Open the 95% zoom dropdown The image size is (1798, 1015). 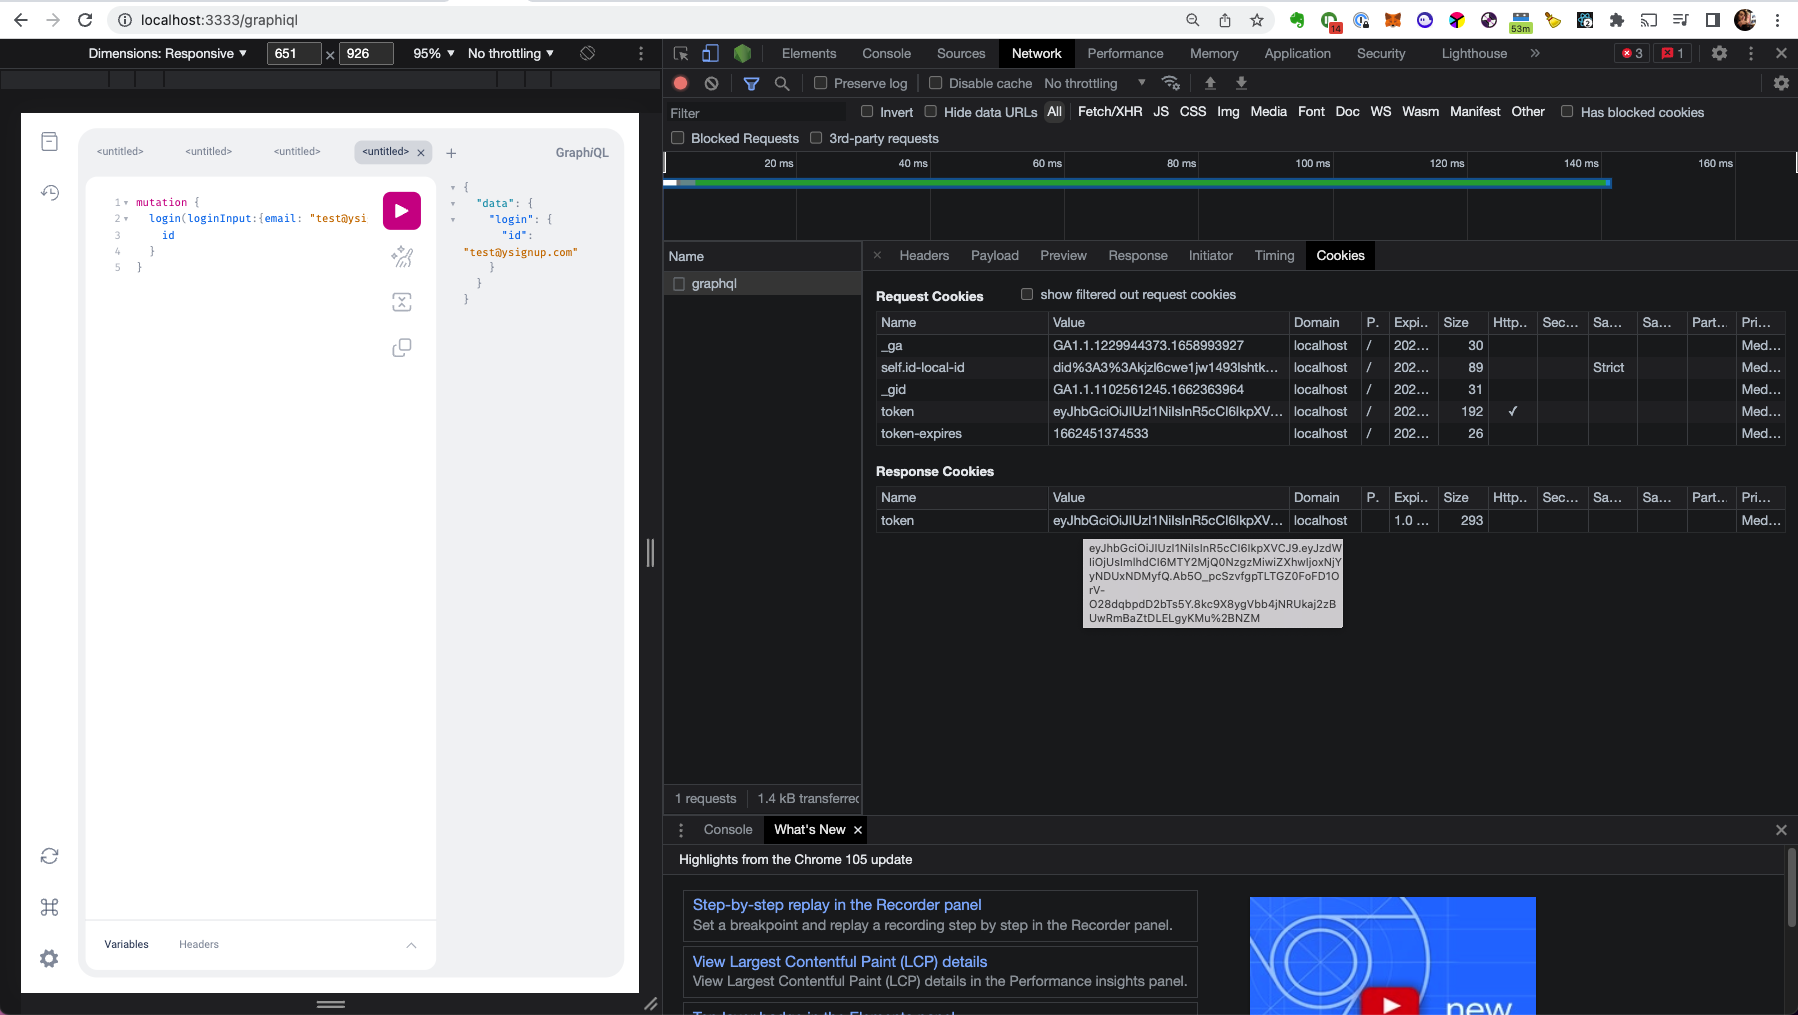click(x=434, y=53)
